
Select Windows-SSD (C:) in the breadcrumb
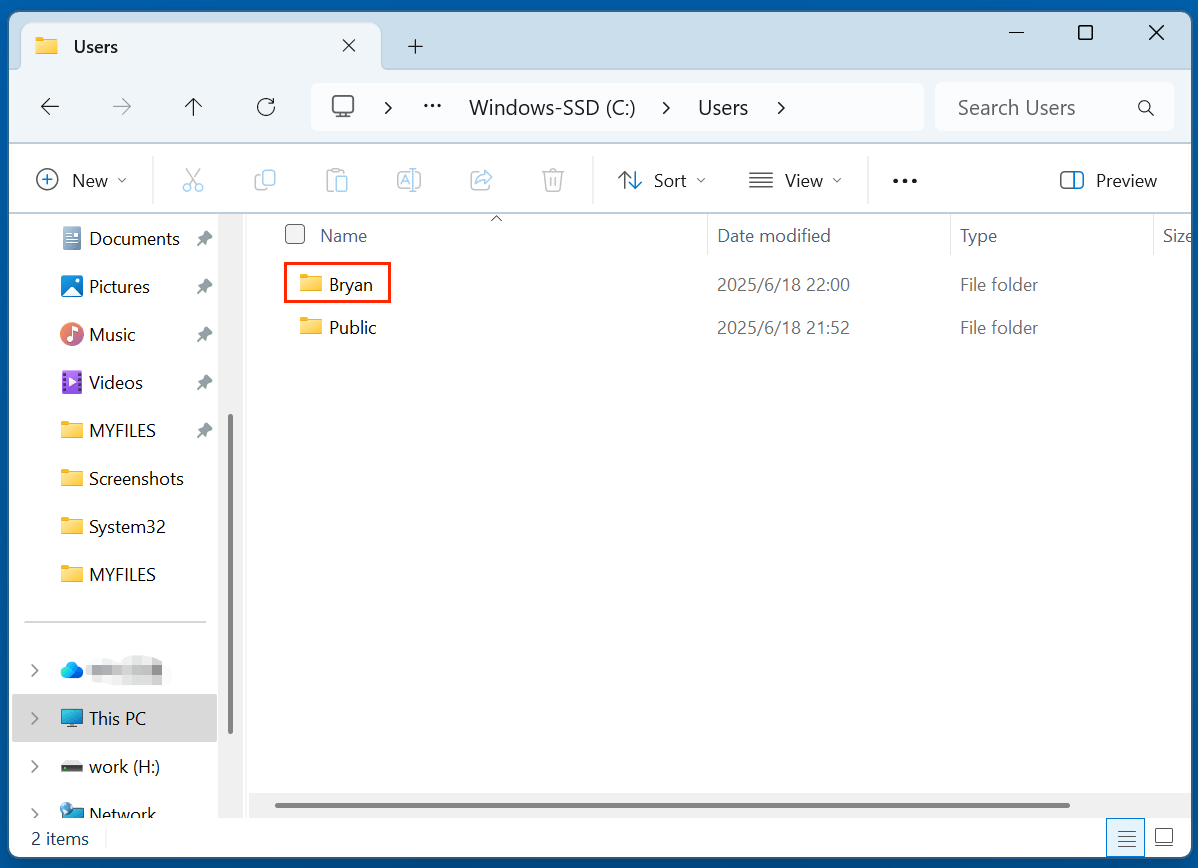[x=552, y=108]
